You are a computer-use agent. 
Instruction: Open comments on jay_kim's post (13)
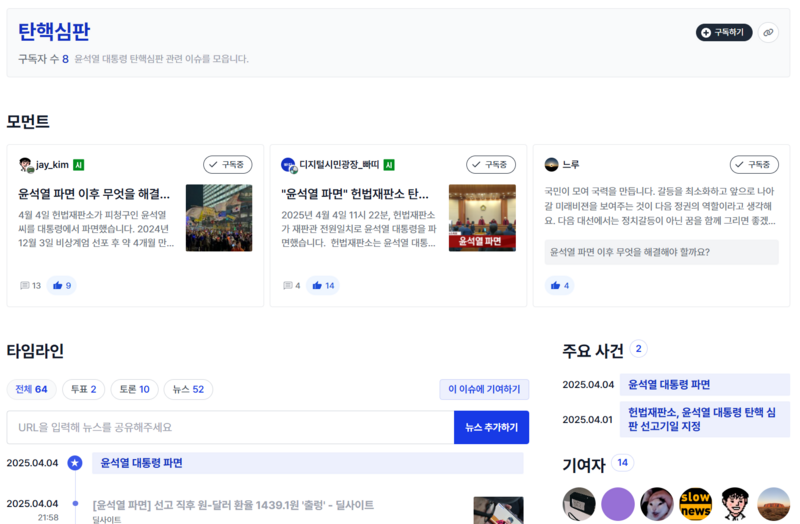[30, 285]
